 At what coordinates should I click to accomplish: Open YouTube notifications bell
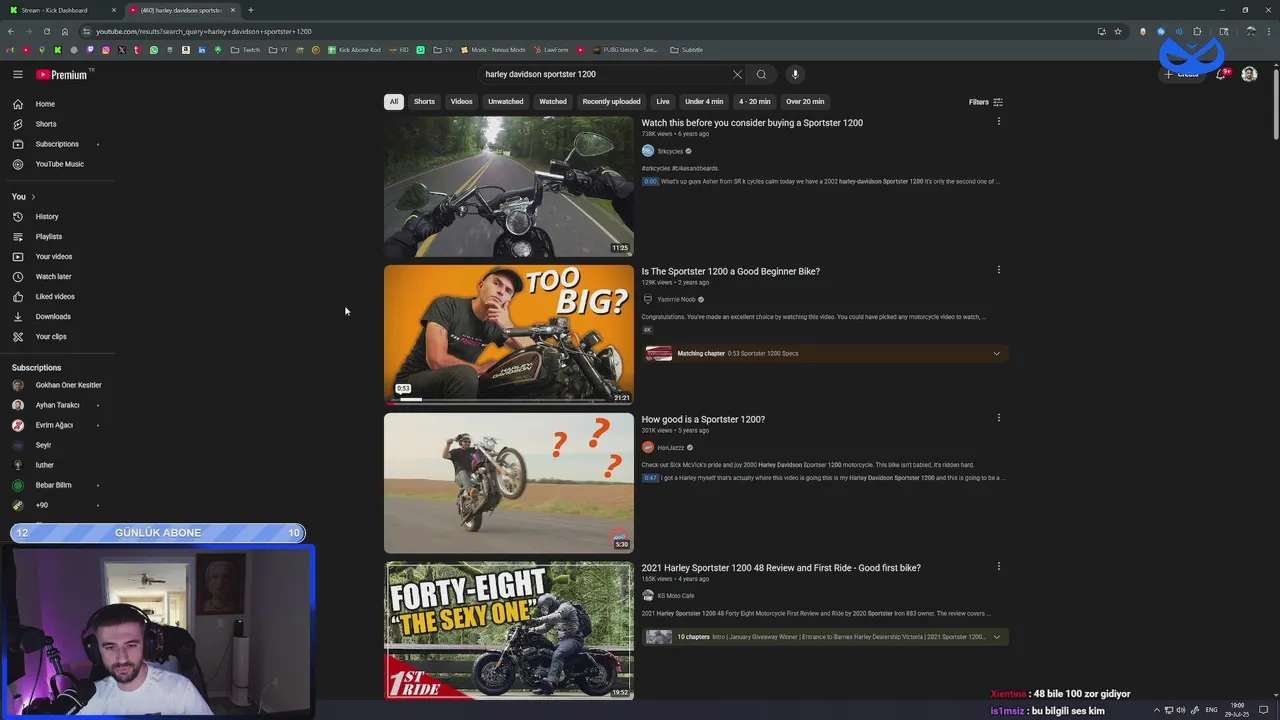pos(1220,75)
